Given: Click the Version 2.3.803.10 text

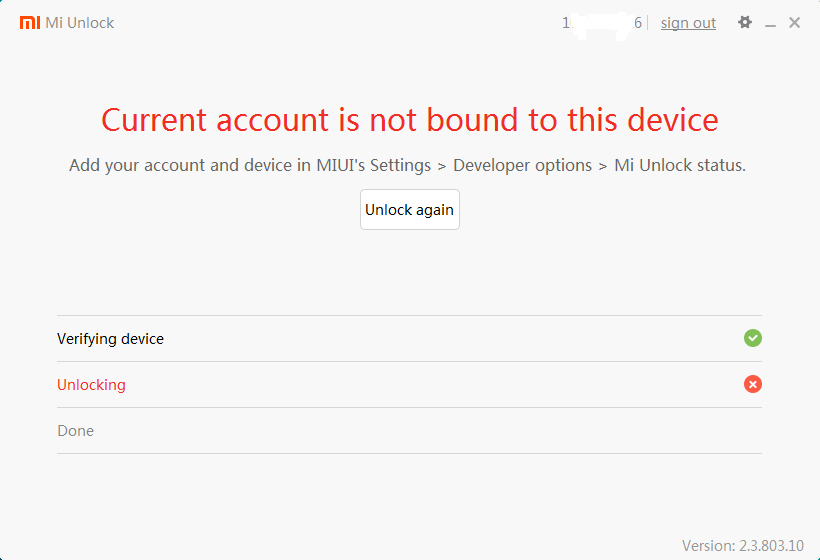Looking at the screenshot, I should [x=742, y=546].
